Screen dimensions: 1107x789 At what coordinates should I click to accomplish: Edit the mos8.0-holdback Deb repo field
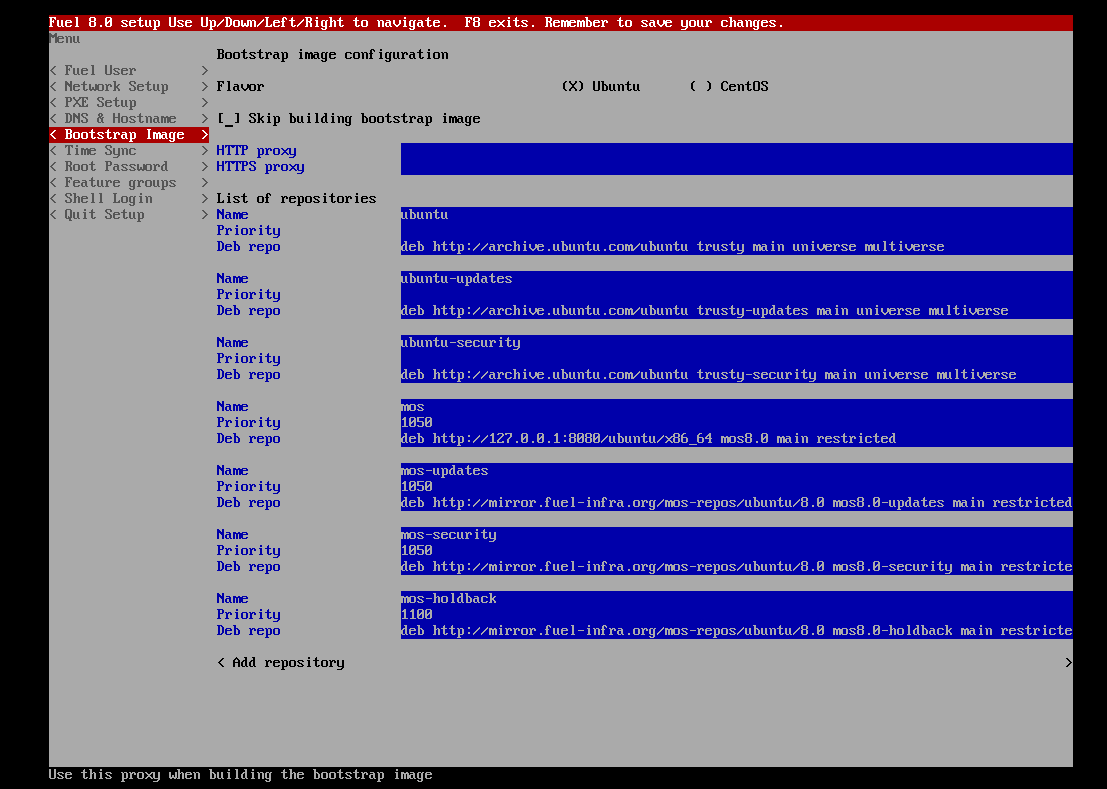click(736, 630)
